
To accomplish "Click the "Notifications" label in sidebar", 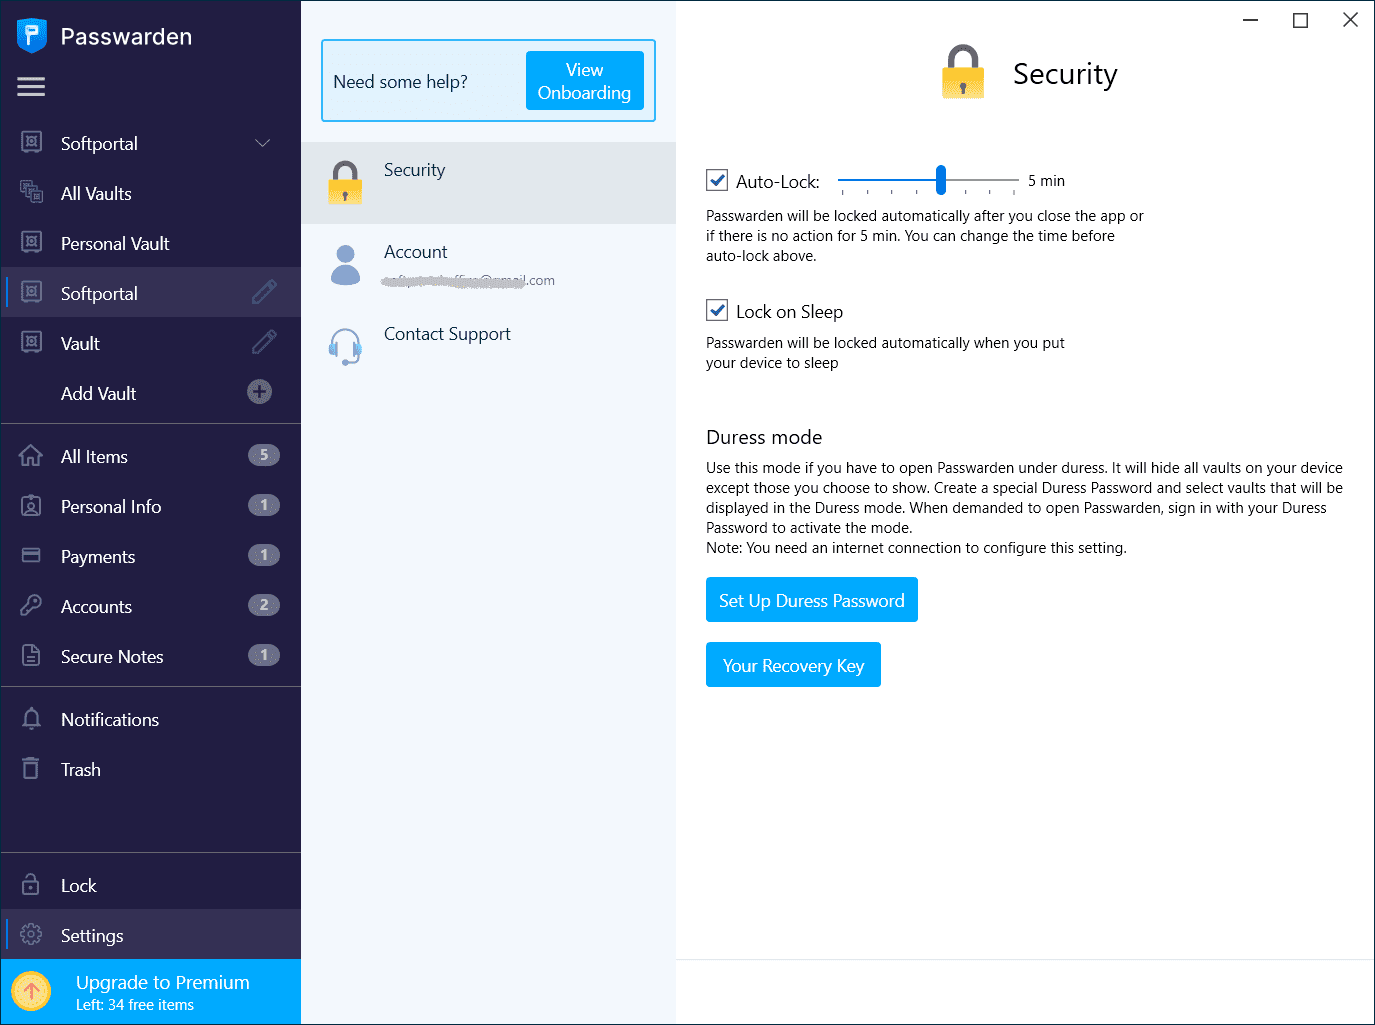I will (x=110, y=720).
